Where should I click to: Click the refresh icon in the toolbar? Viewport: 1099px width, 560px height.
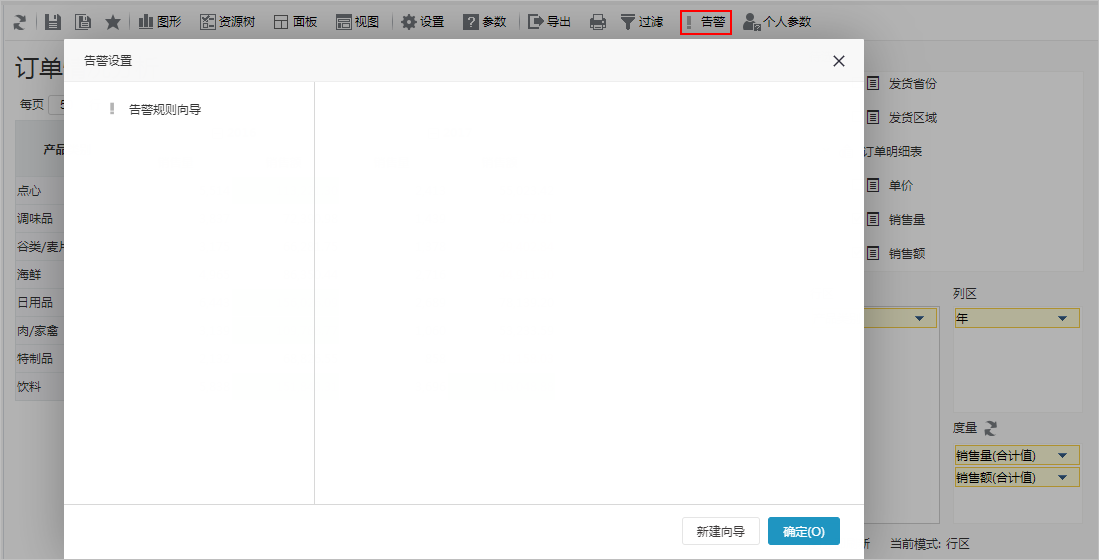pos(20,22)
